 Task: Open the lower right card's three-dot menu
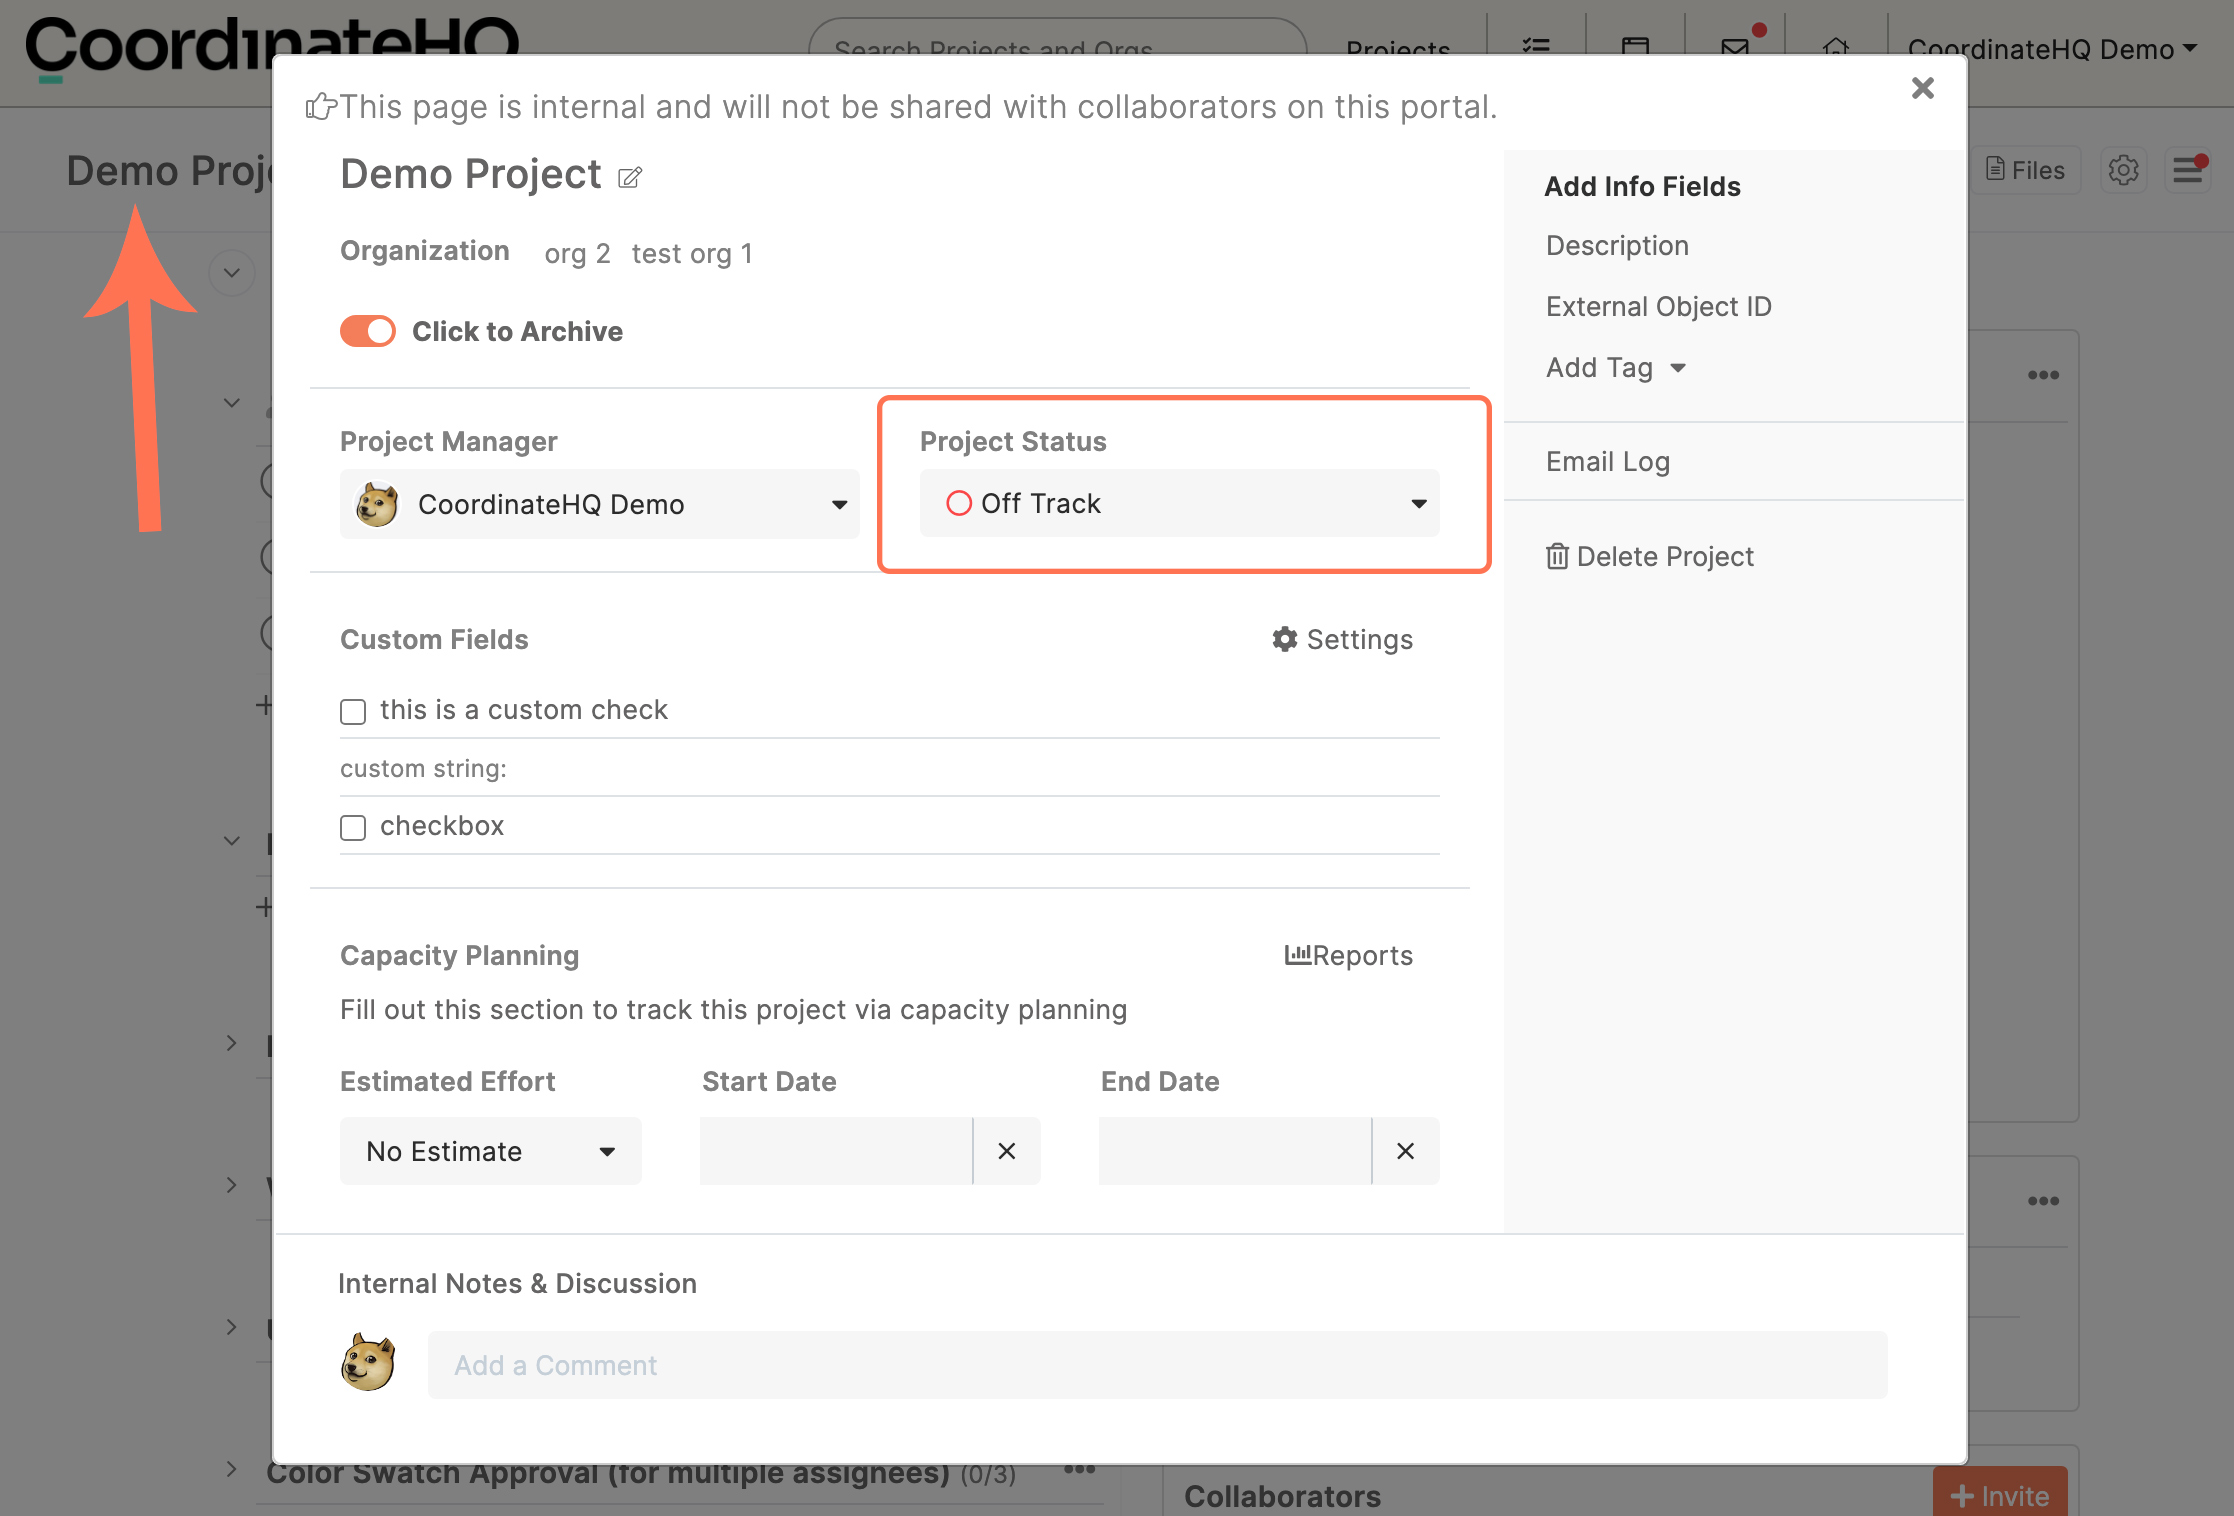point(2043,1201)
